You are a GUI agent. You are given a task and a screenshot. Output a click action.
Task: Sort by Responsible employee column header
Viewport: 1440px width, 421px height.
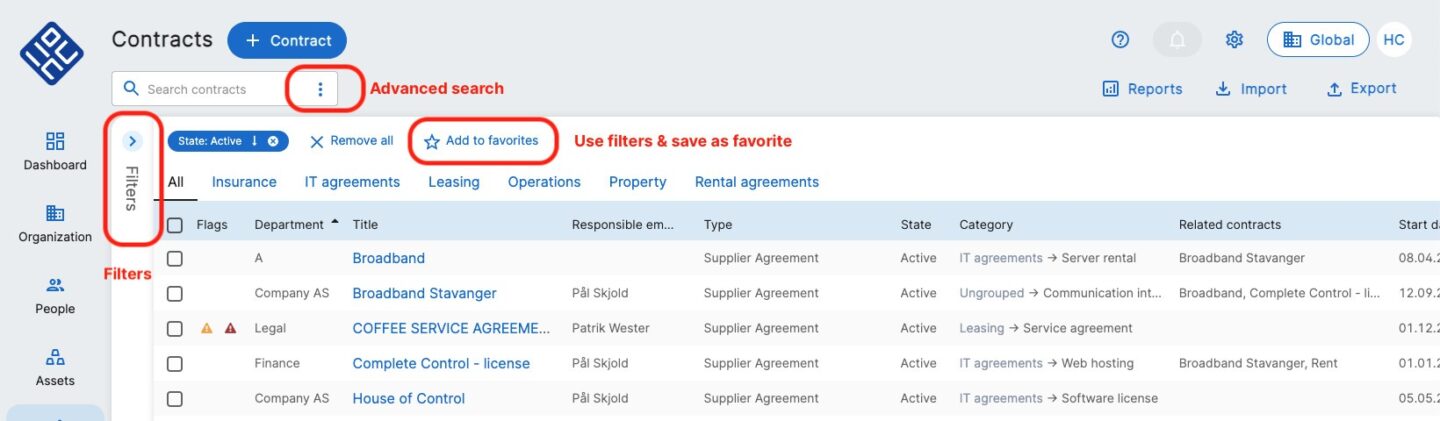click(623, 224)
